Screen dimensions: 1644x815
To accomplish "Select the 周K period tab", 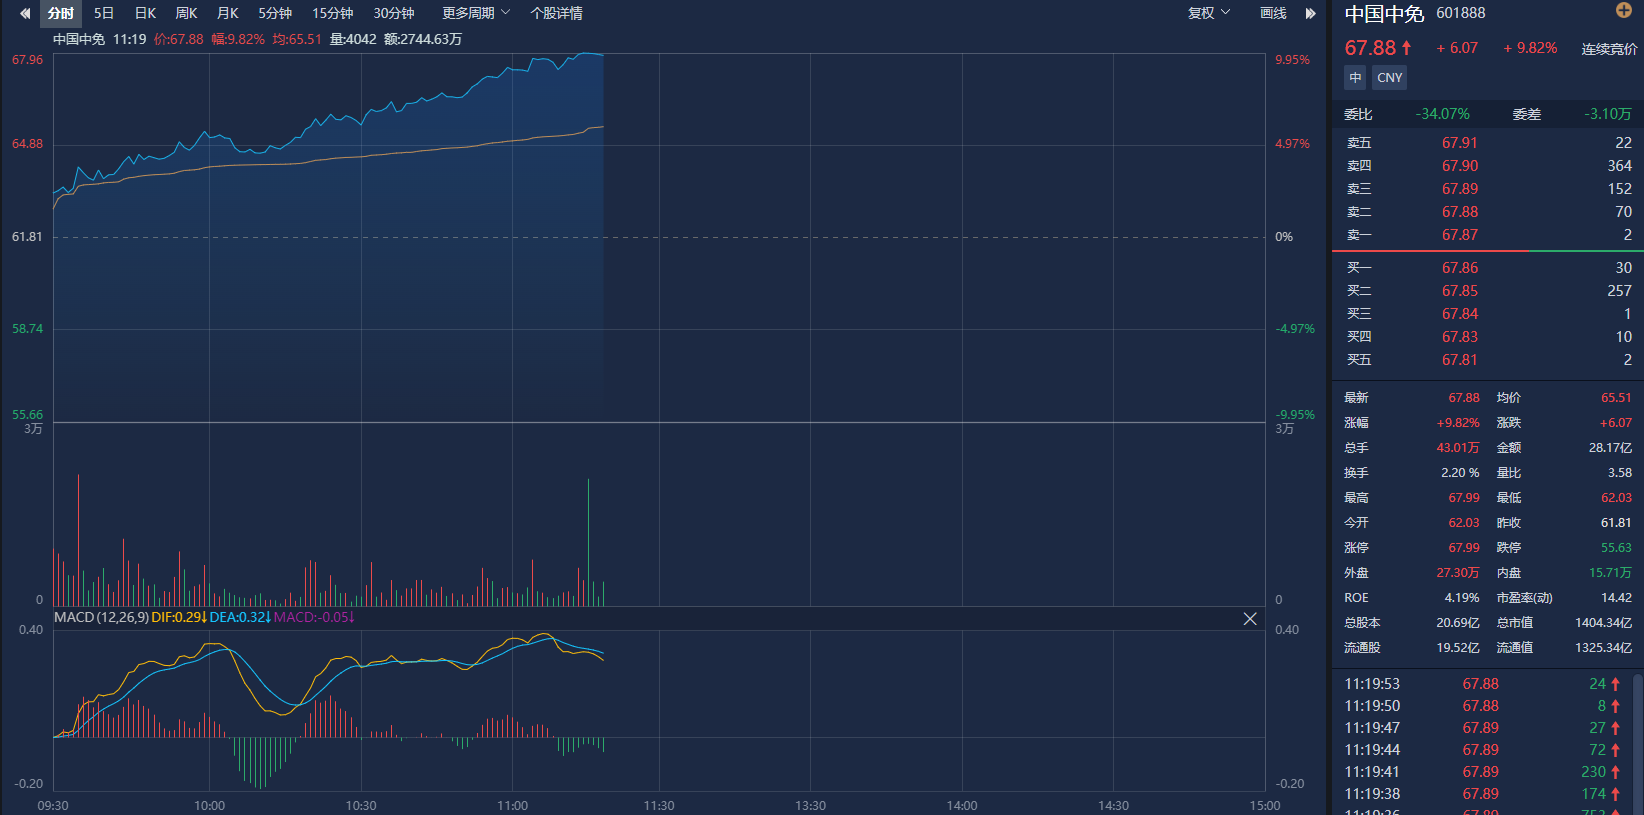I will click(186, 13).
